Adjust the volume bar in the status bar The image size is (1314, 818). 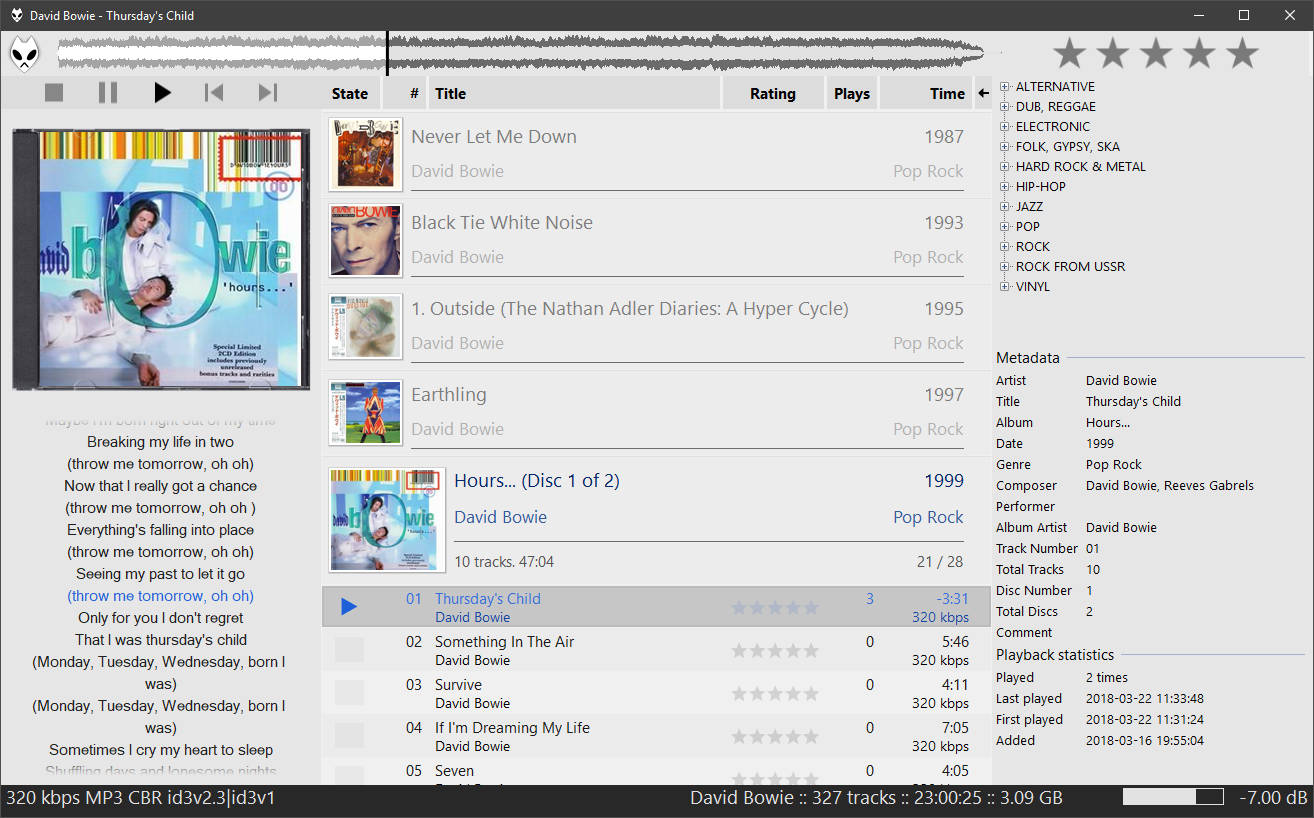pos(1173,797)
